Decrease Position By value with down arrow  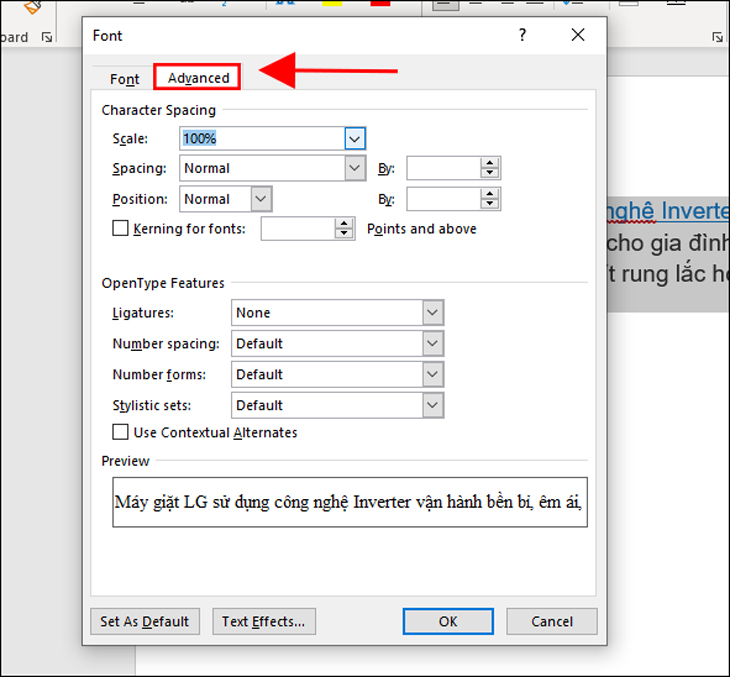tap(489, 204)
